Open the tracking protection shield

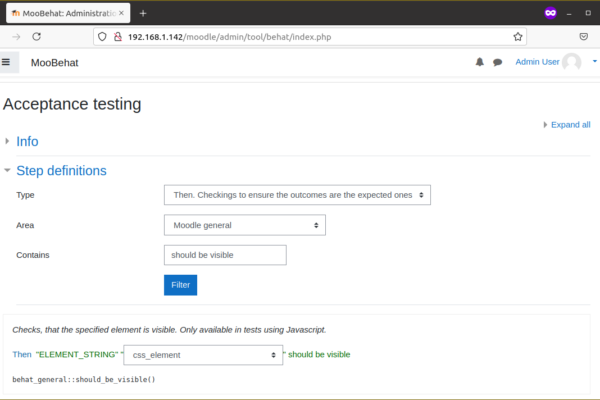102,37
